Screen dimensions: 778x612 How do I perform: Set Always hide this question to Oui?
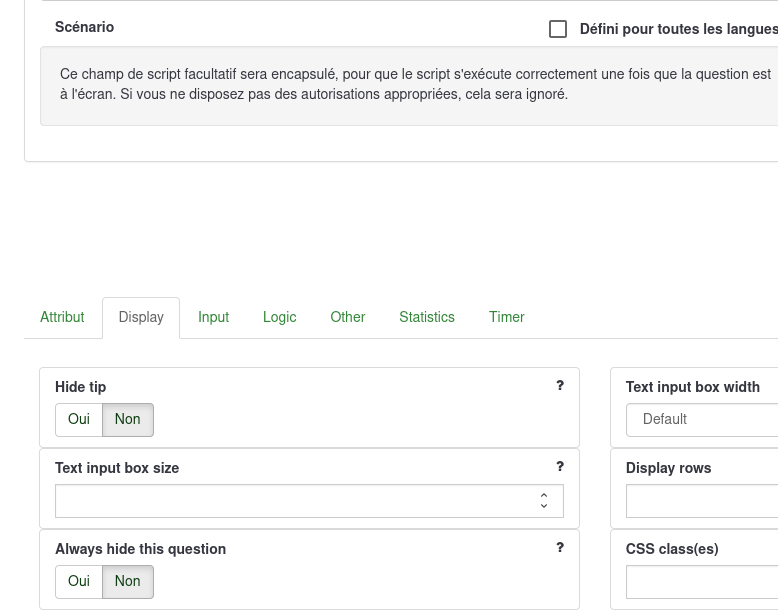tap(79, 582)
